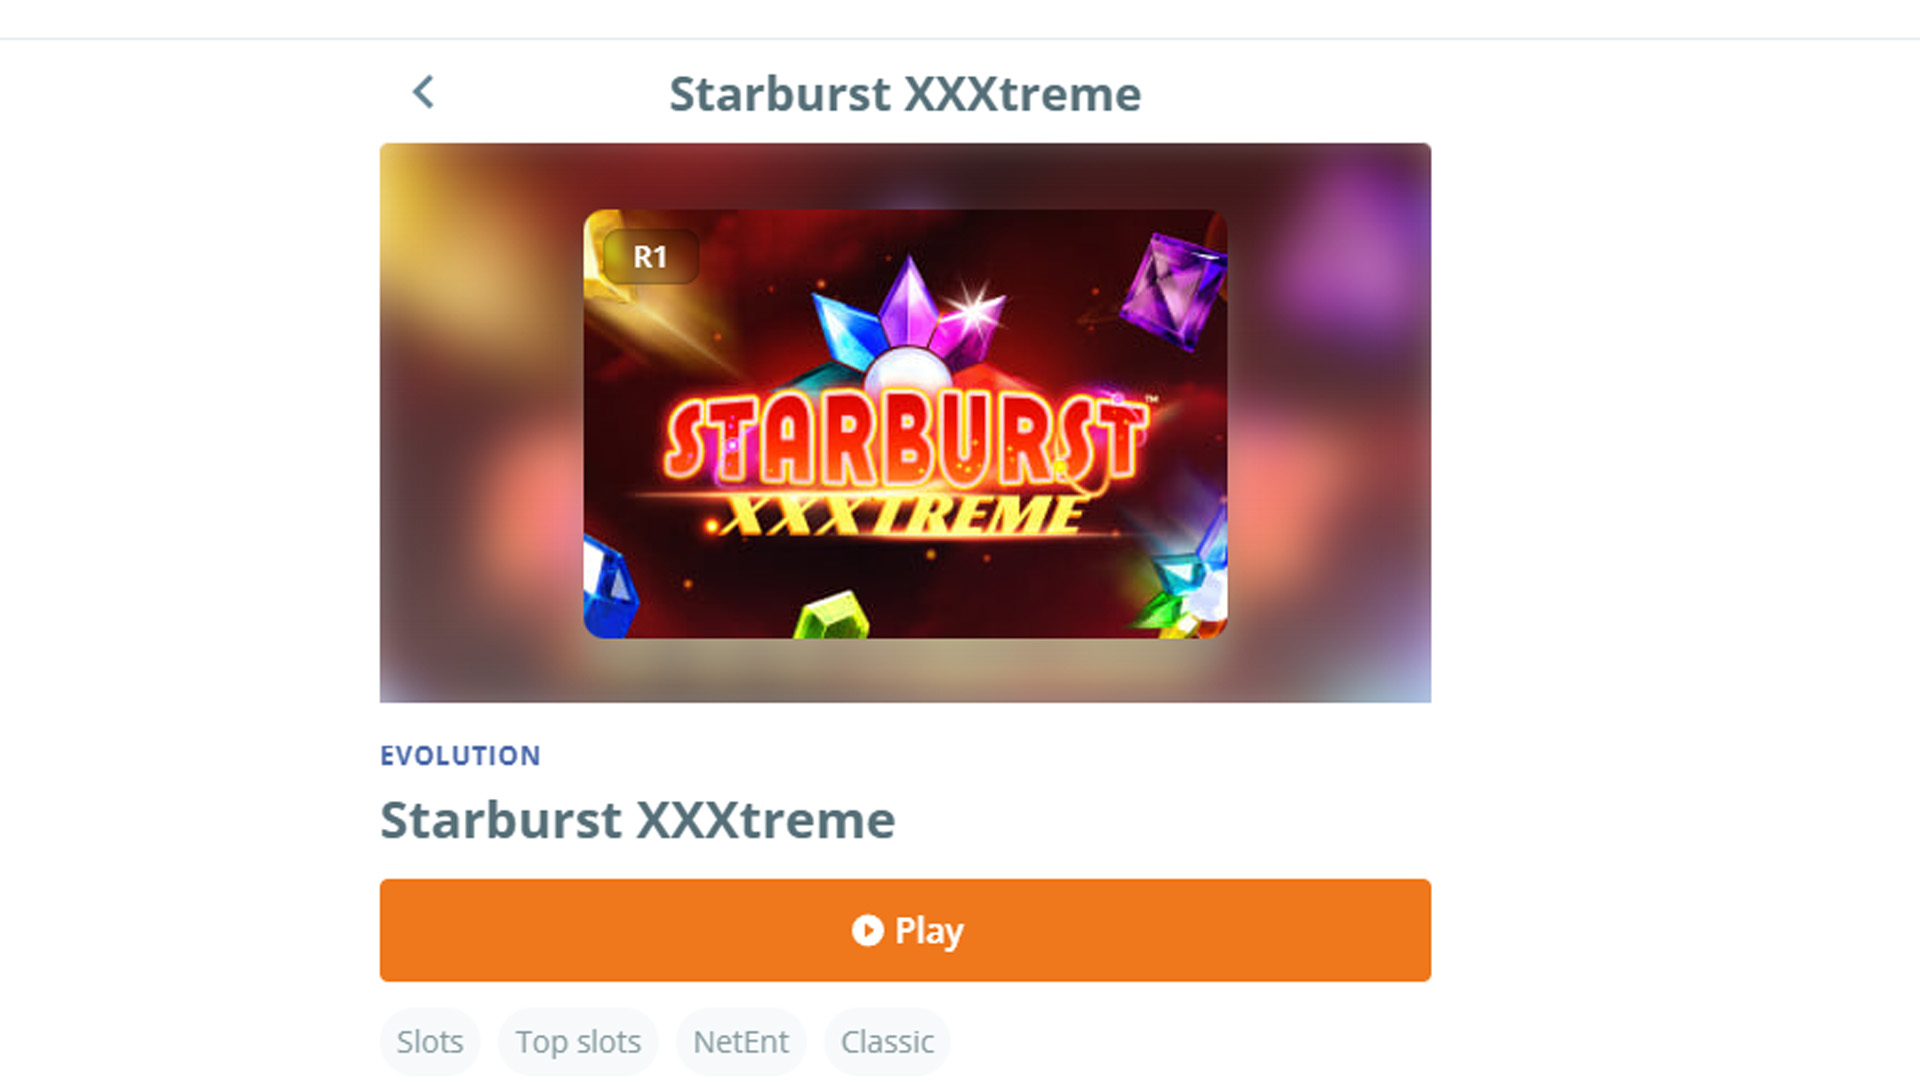Image resolution: width=1920 pixels, height=1080 pixels.
Task: Click the green gem at the thumbnail's bottom edge
Action: coord(831,615)
